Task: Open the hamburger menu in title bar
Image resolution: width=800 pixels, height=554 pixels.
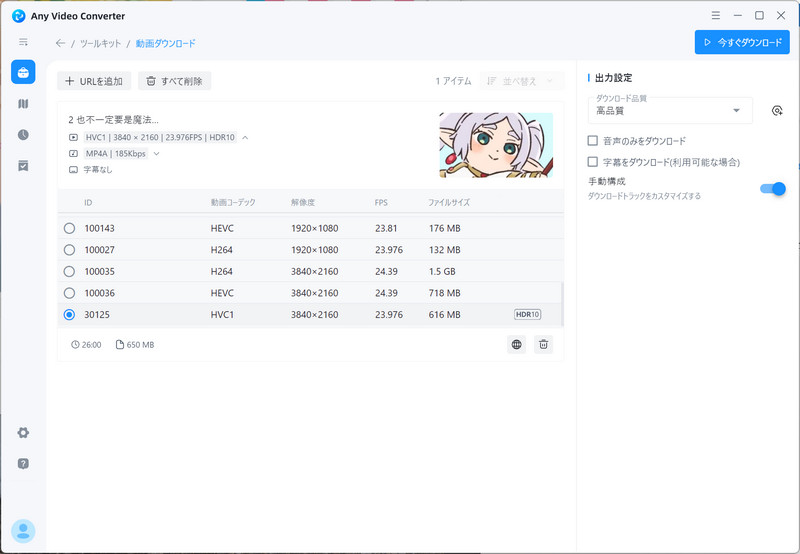Action: (718, 15)
